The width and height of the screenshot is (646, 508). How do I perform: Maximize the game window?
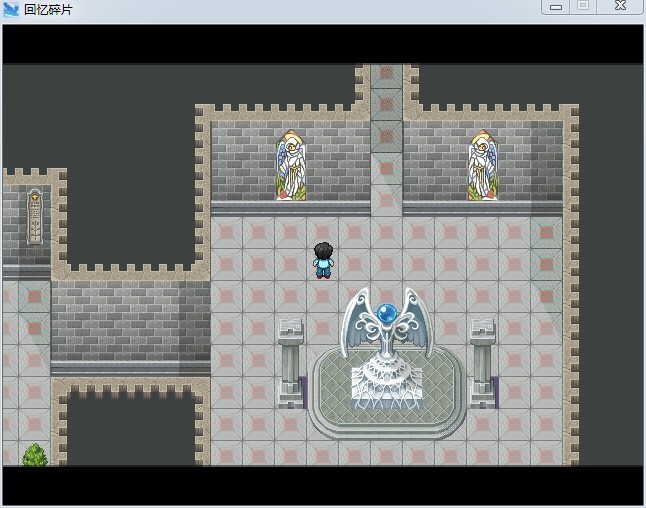(583, 7)
